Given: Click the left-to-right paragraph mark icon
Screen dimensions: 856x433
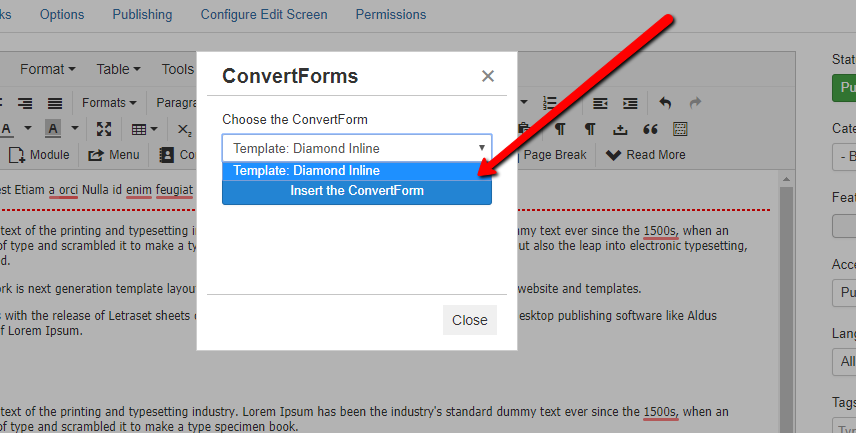Looking at the screenshot, I should [x=560, y=129].
